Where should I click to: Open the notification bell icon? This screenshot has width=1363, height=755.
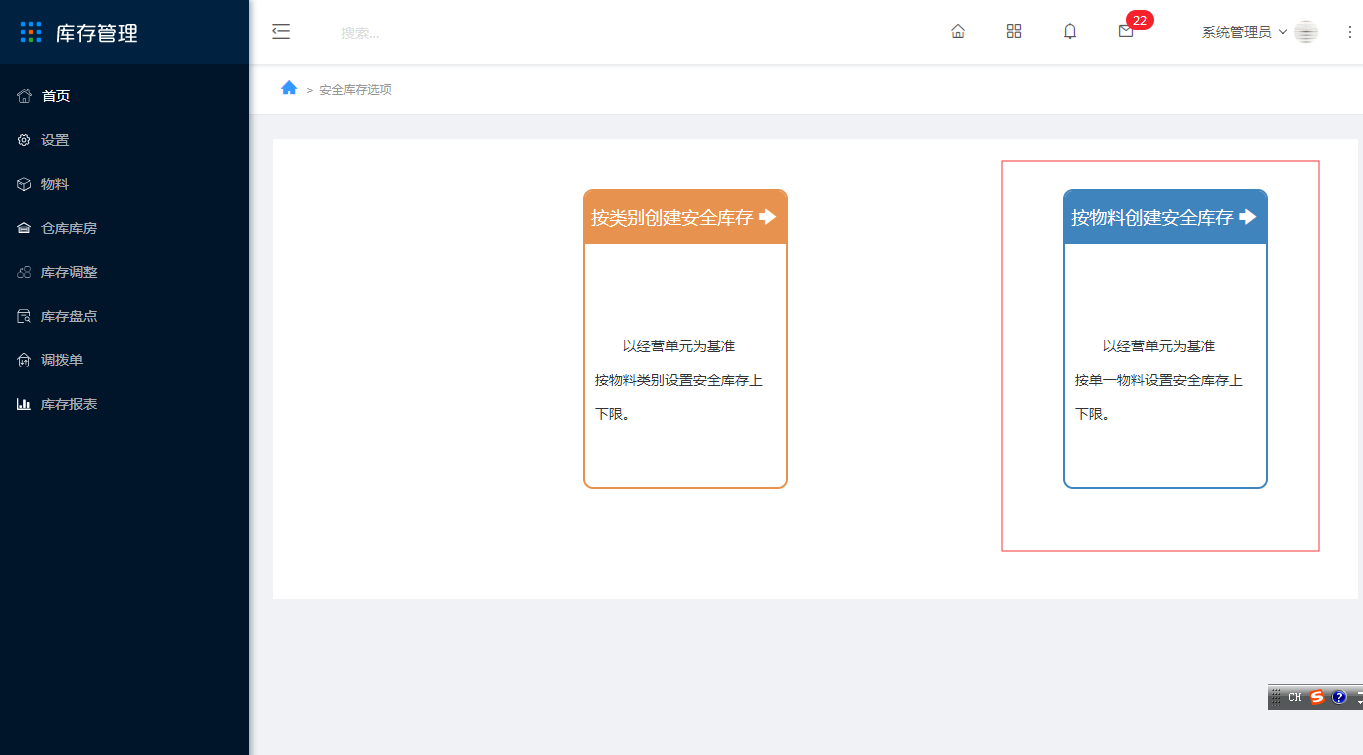(x=1070, y=32)
